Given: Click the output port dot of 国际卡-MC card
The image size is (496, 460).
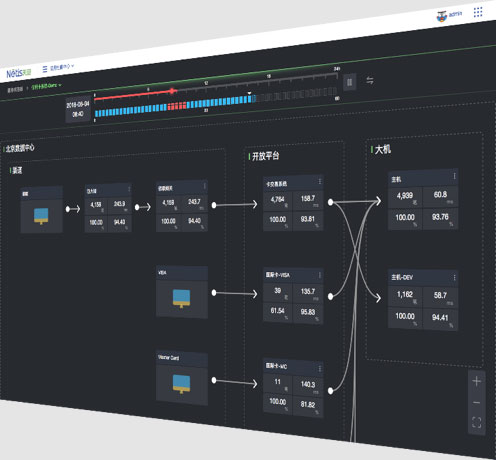Looking at the screenshot, I should coord(330,391).
